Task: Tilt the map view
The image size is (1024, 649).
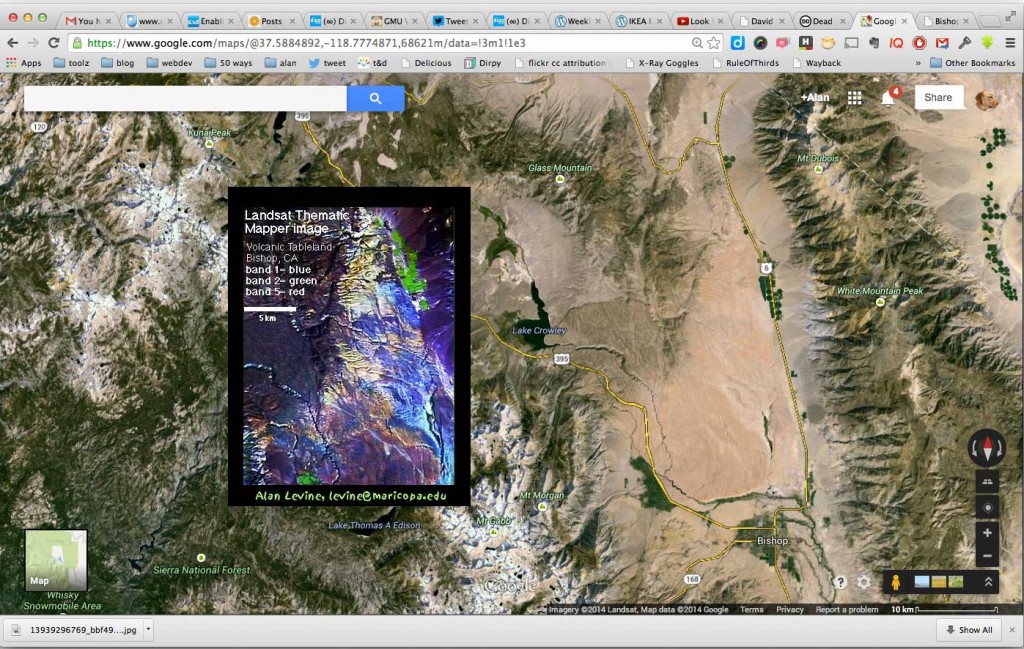Action: tap(987, 482)
